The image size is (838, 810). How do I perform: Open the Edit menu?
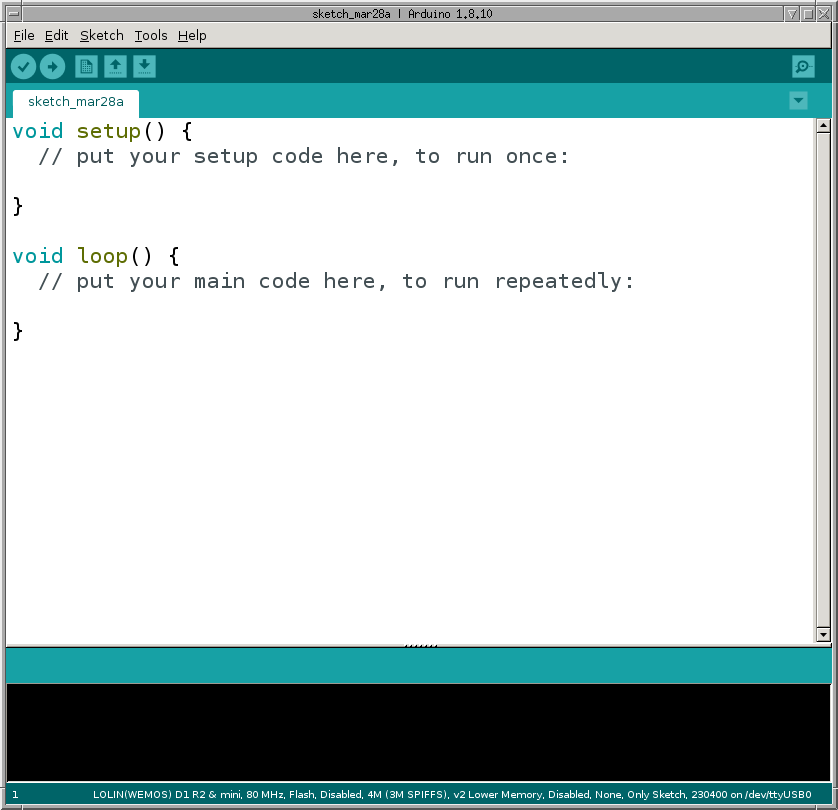pos(56,36)
